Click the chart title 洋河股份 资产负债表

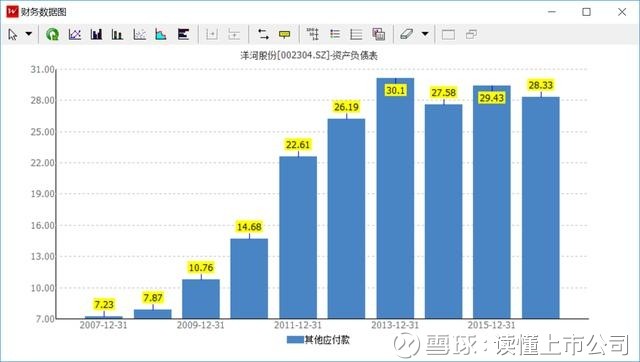pos(309,56)
